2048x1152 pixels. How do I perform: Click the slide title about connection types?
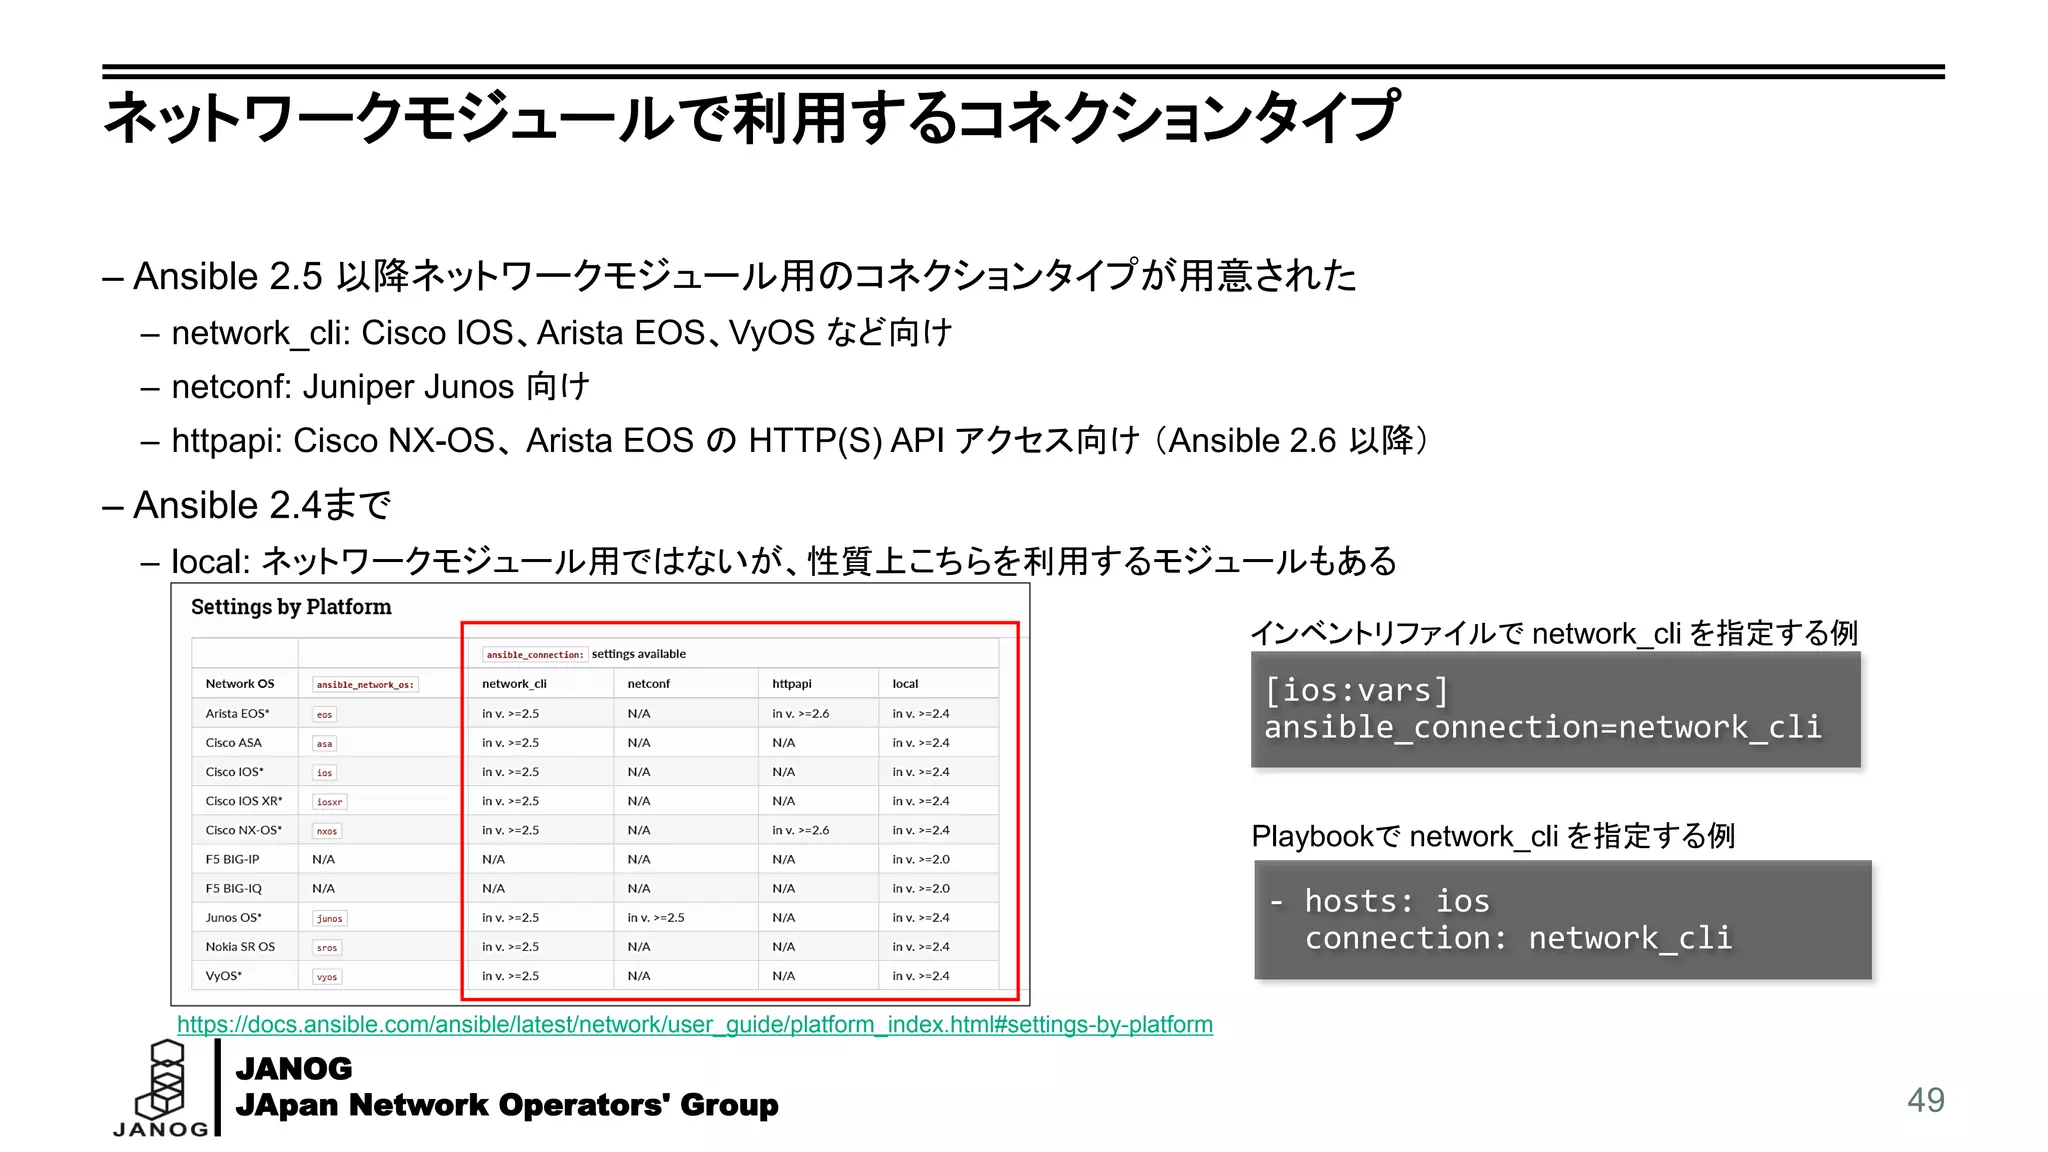[750, 117]
